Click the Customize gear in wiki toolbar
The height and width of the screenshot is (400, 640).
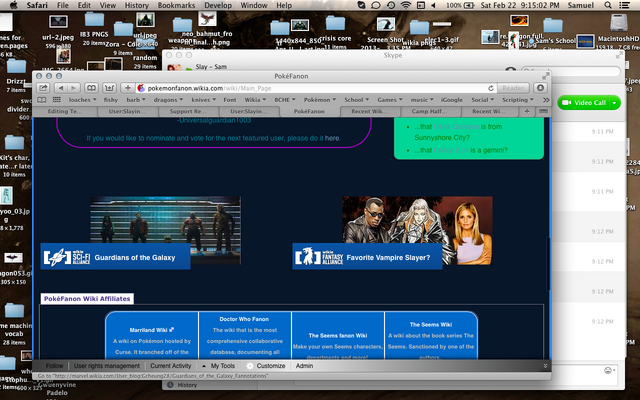click(250, 366)
